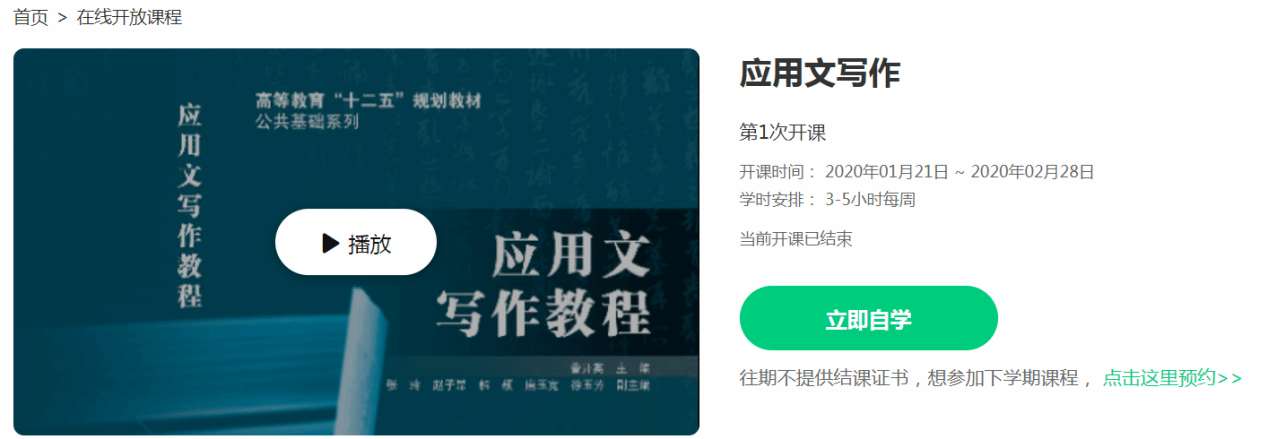The image size is (1268, 439).
Task: Start video with the 播放 button
Action: [x=356, y=242]
